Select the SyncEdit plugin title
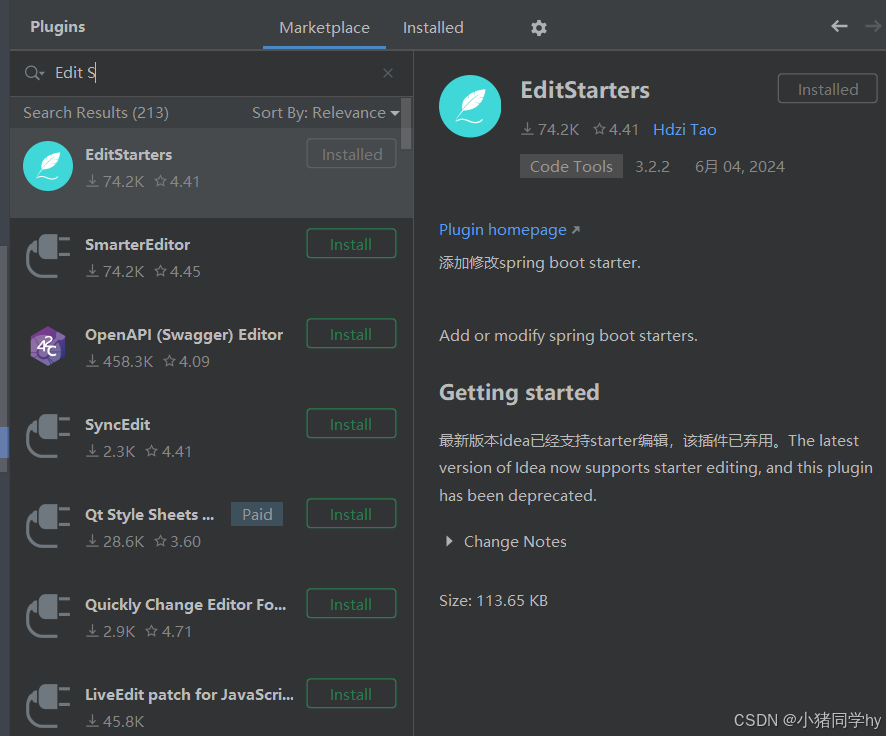886x736 pixels. (118, 425)
